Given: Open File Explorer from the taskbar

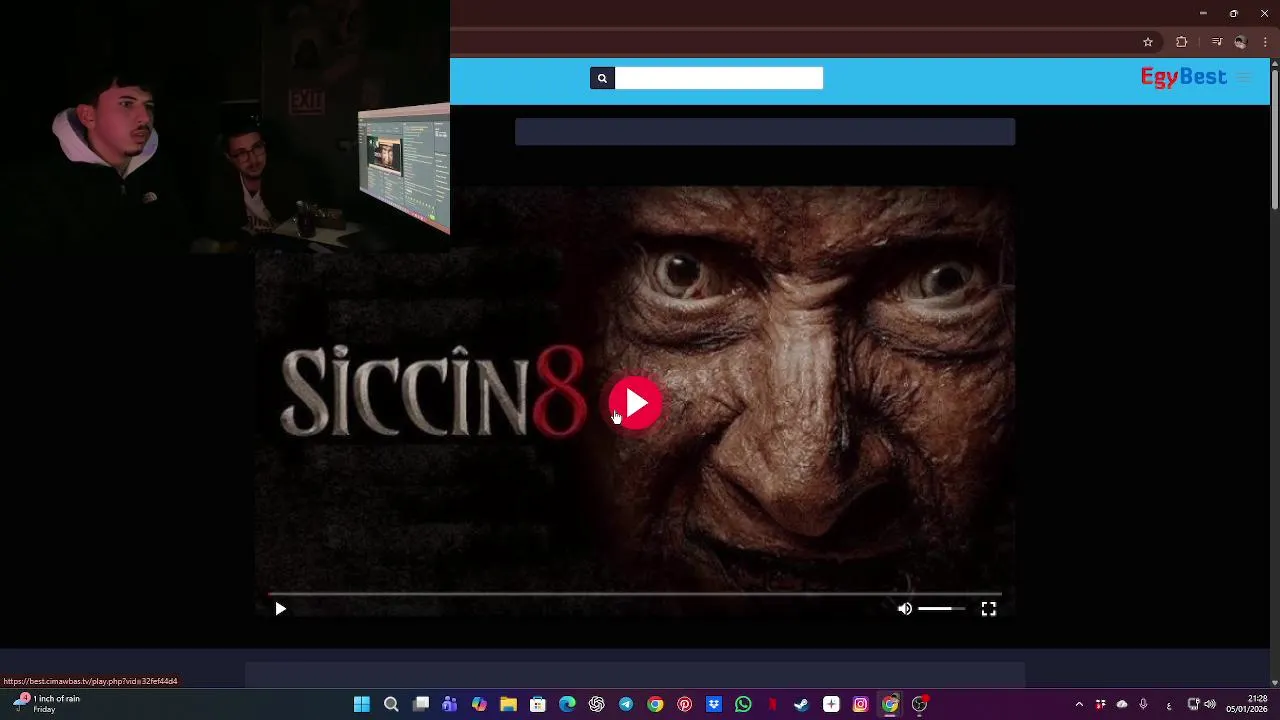Looking at the screenshot, I should point(508,704).
